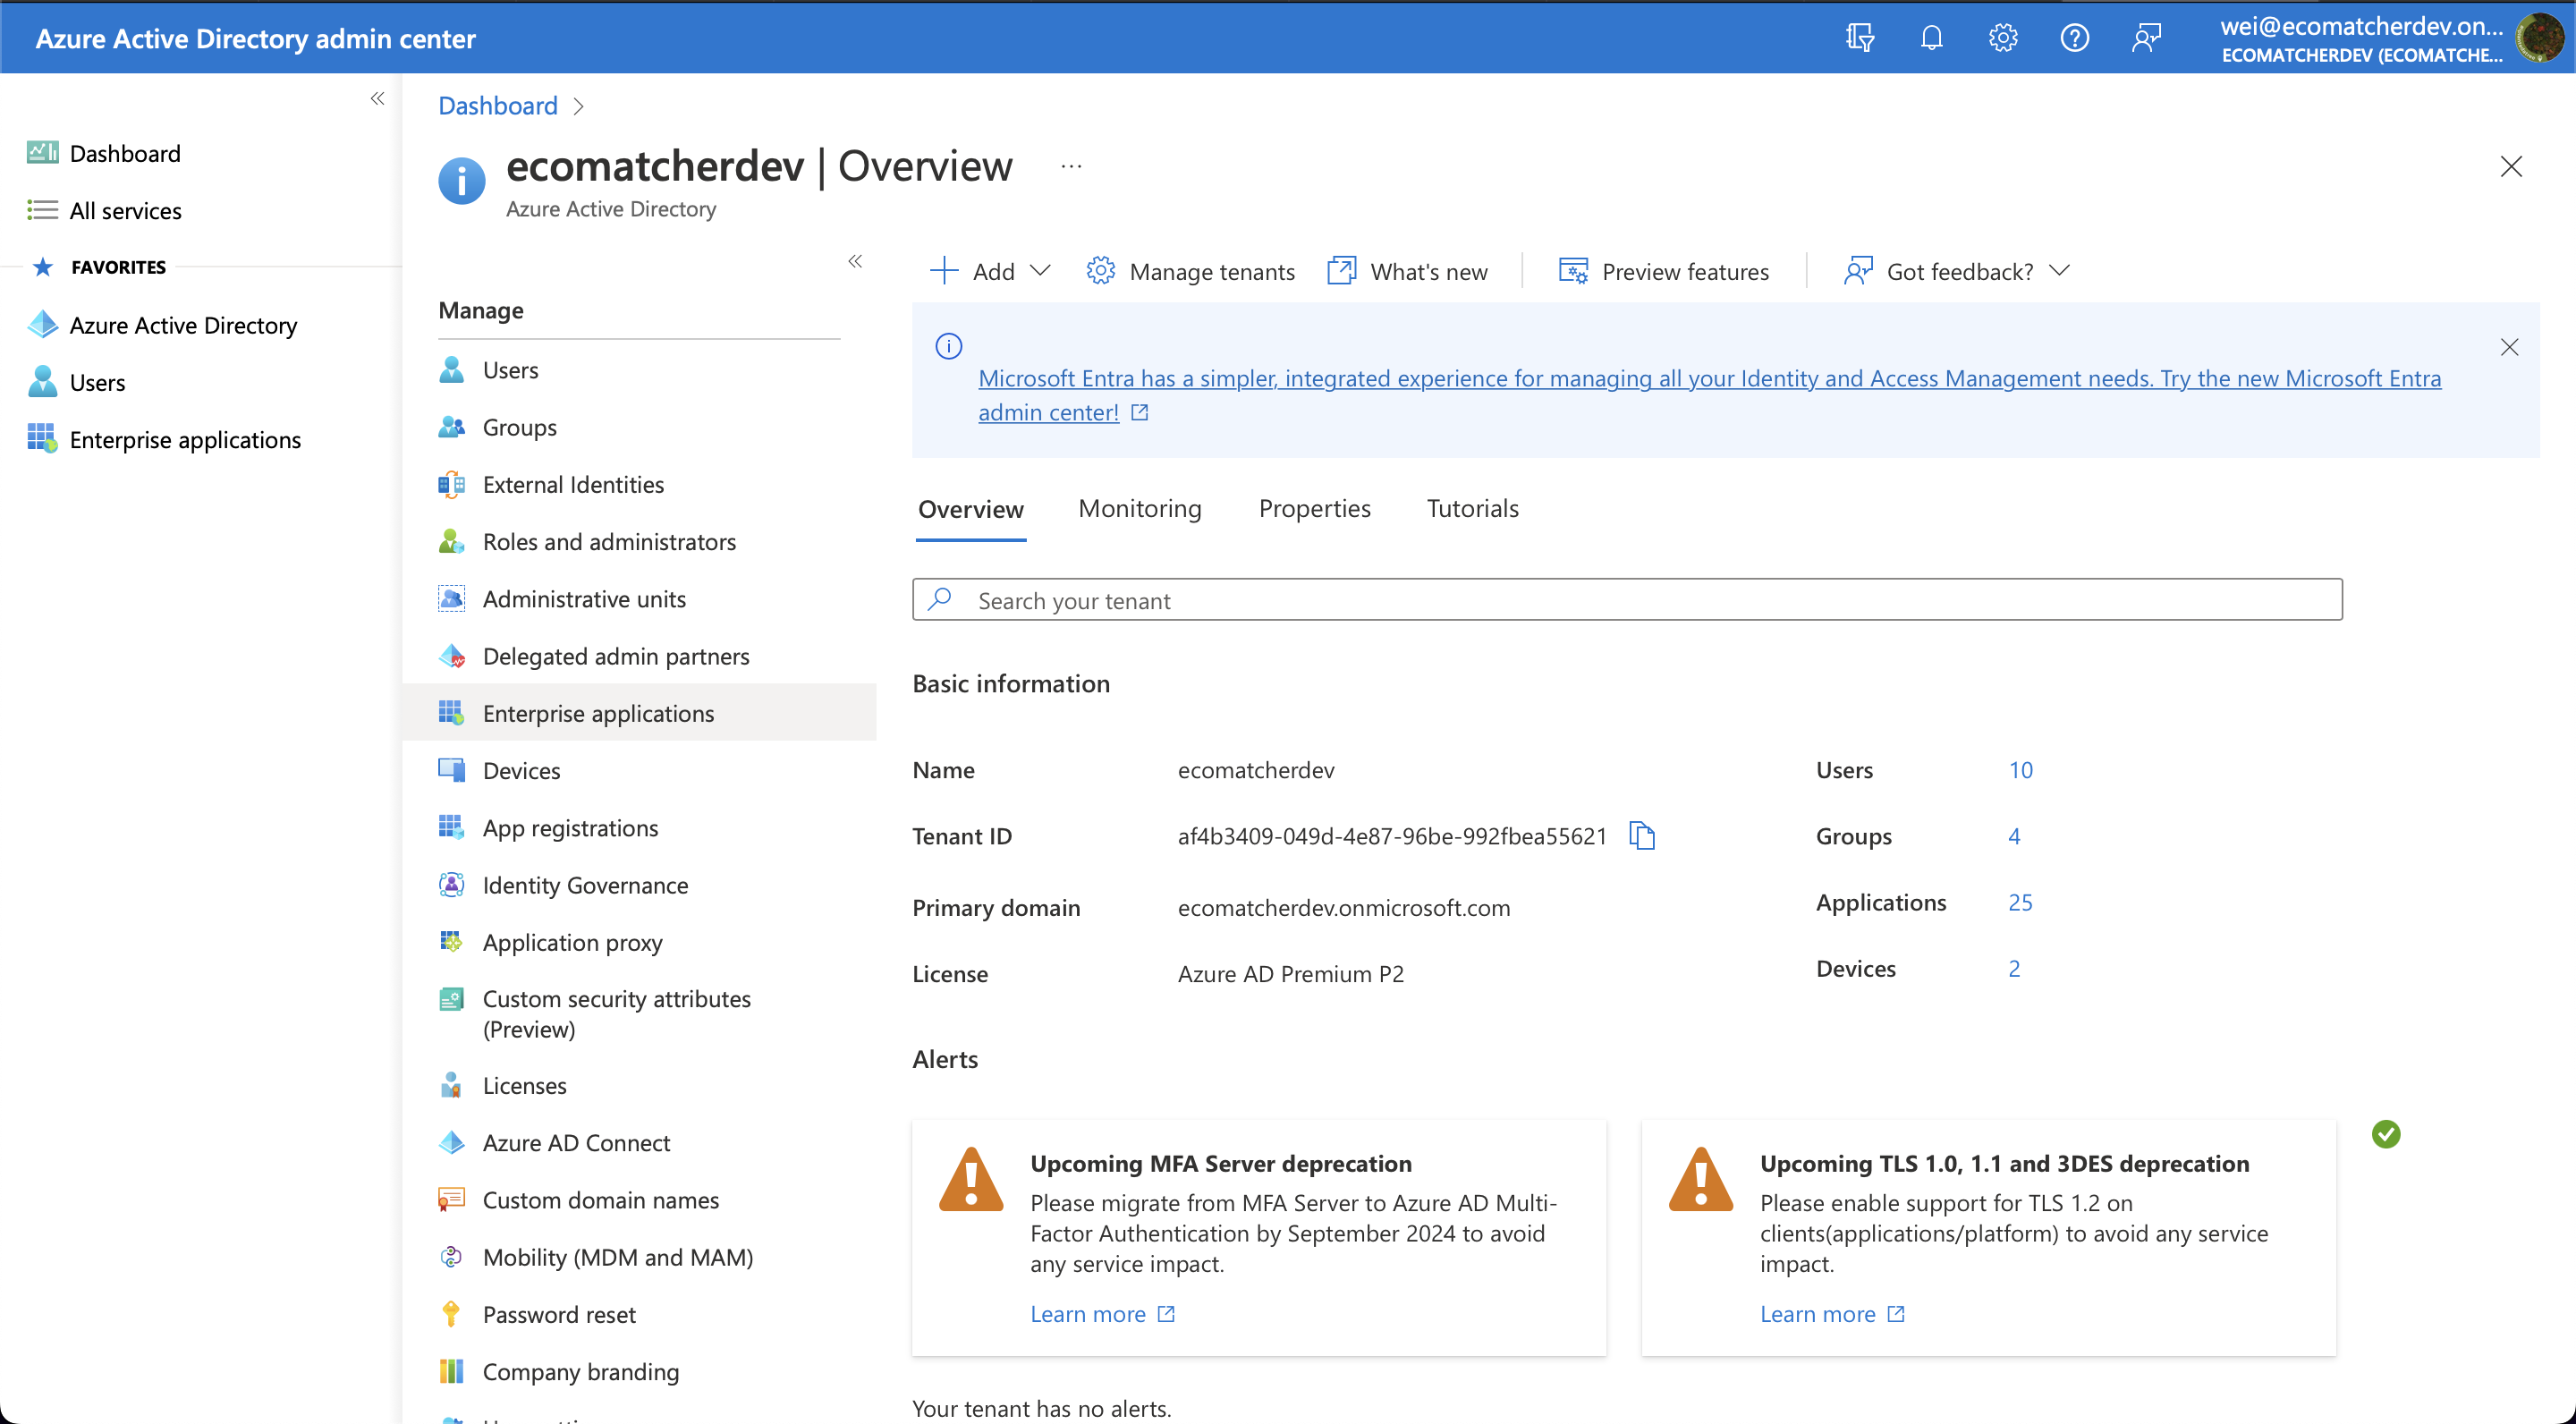Expand the Add dropdown

(x=989, y=271)
